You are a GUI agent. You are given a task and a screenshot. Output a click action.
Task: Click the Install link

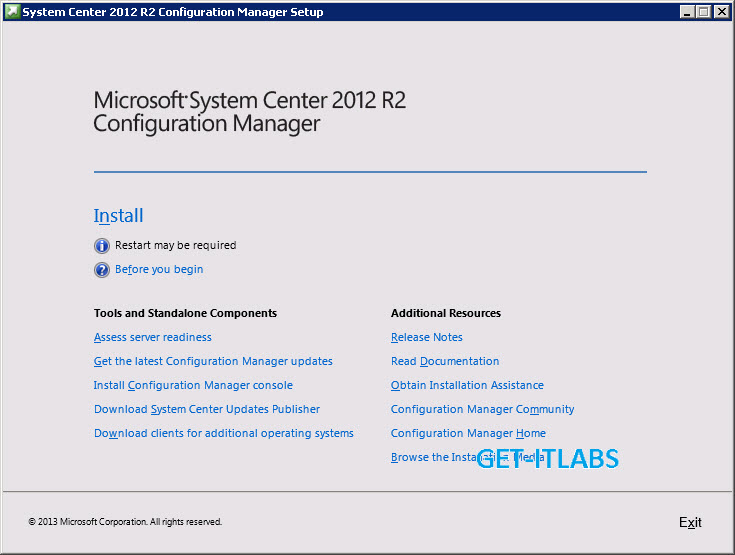[118, 216]
